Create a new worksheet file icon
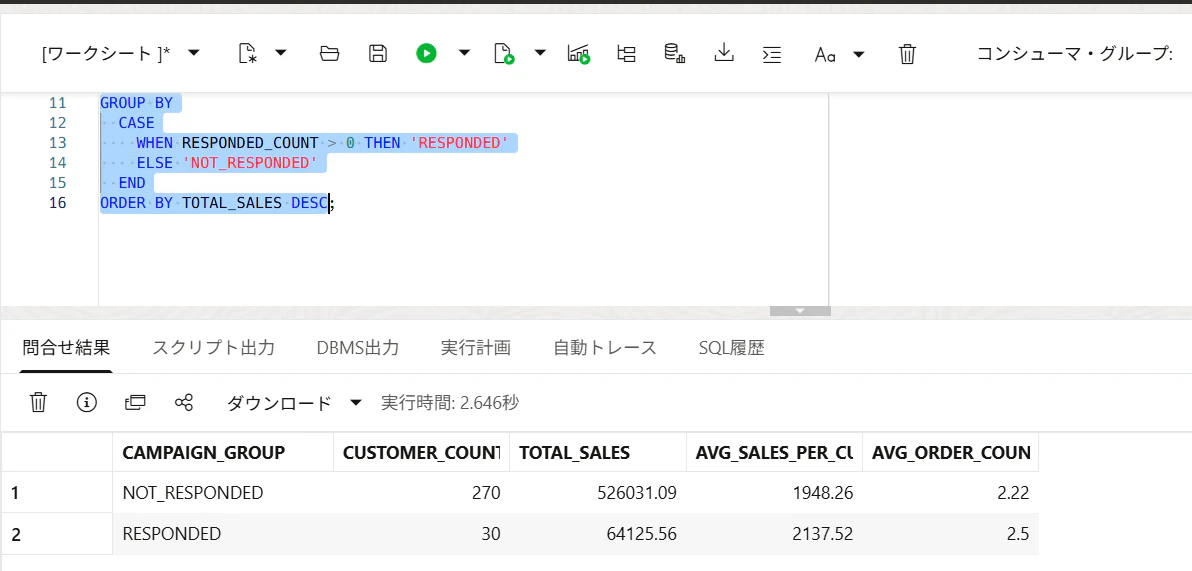This screenshot has width=1192, height=571. pyautogui.click(x=247, y=53)
